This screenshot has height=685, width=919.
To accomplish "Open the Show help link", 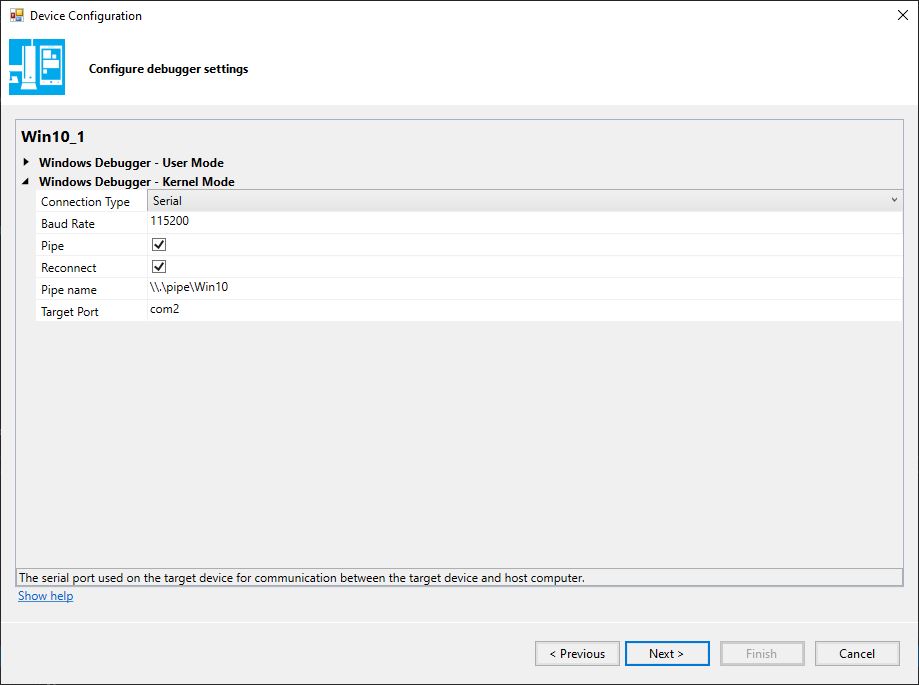I will (45, 596).
